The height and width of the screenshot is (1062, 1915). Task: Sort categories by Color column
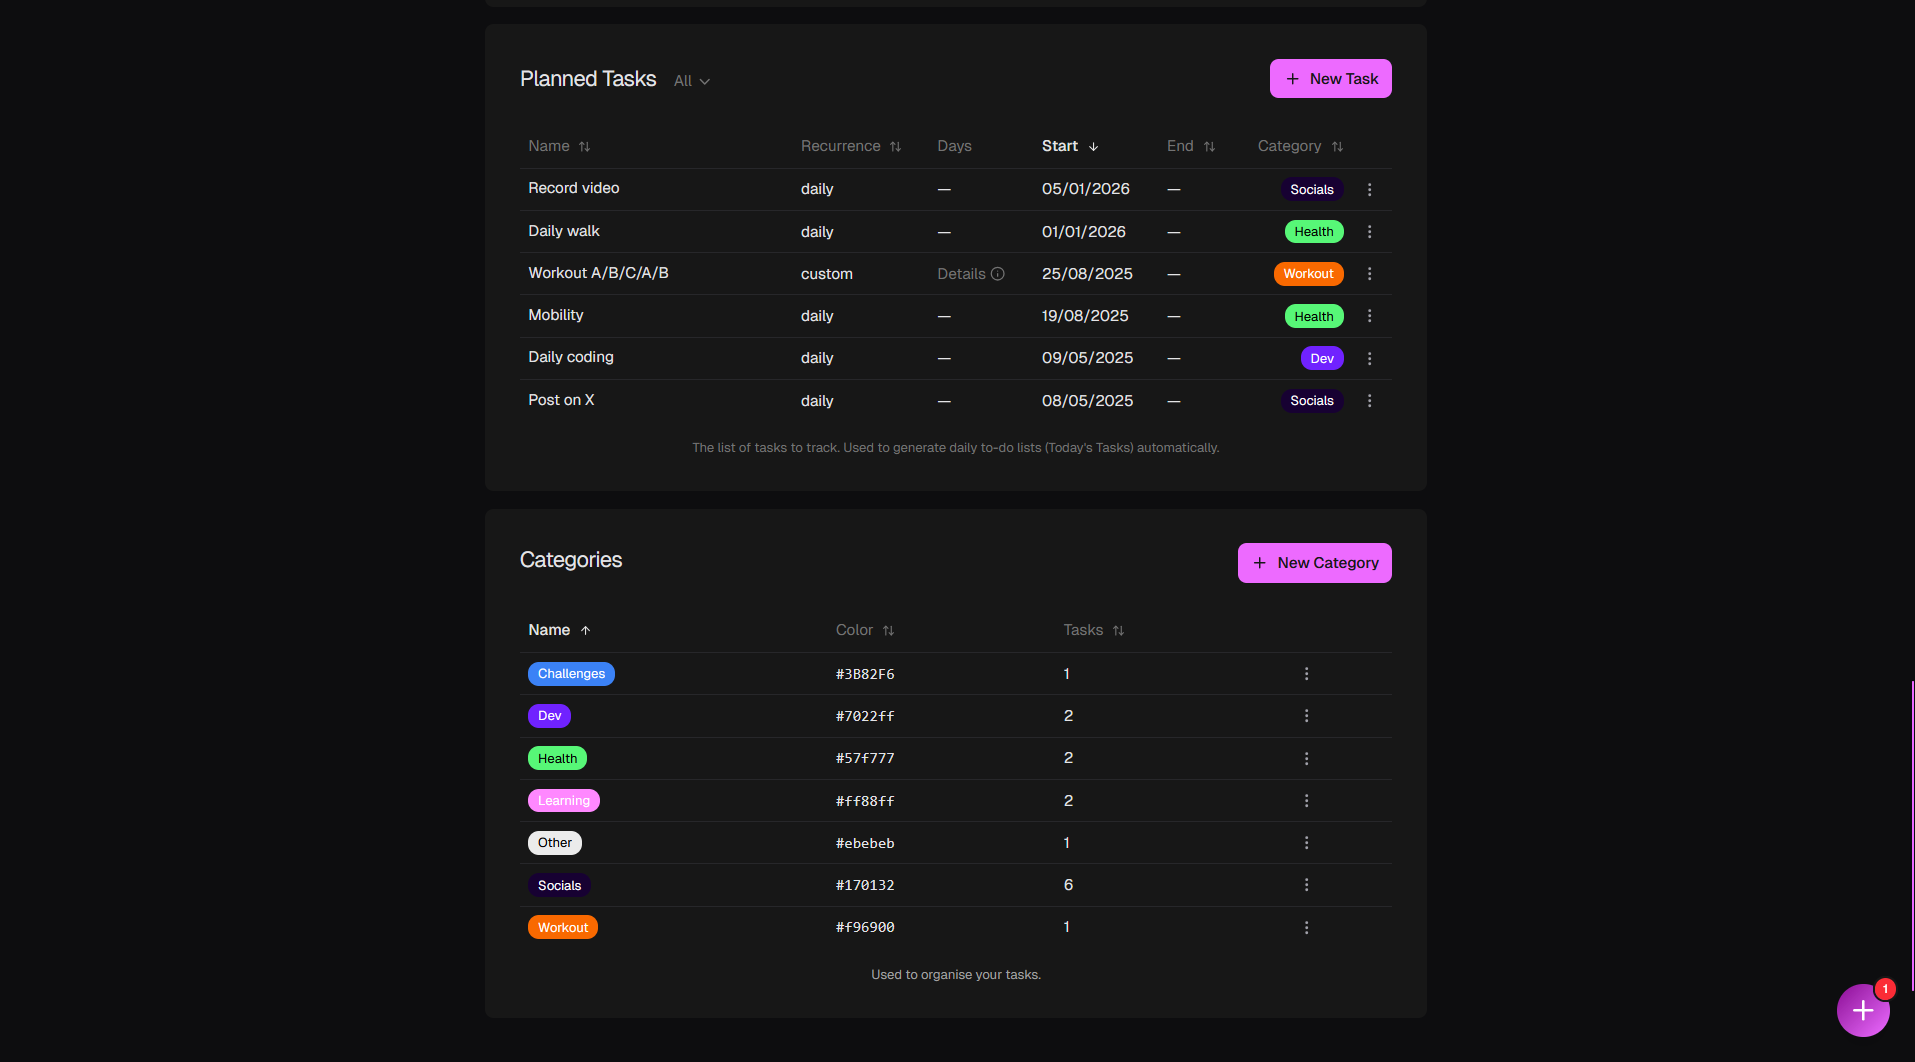coord(865,630)
